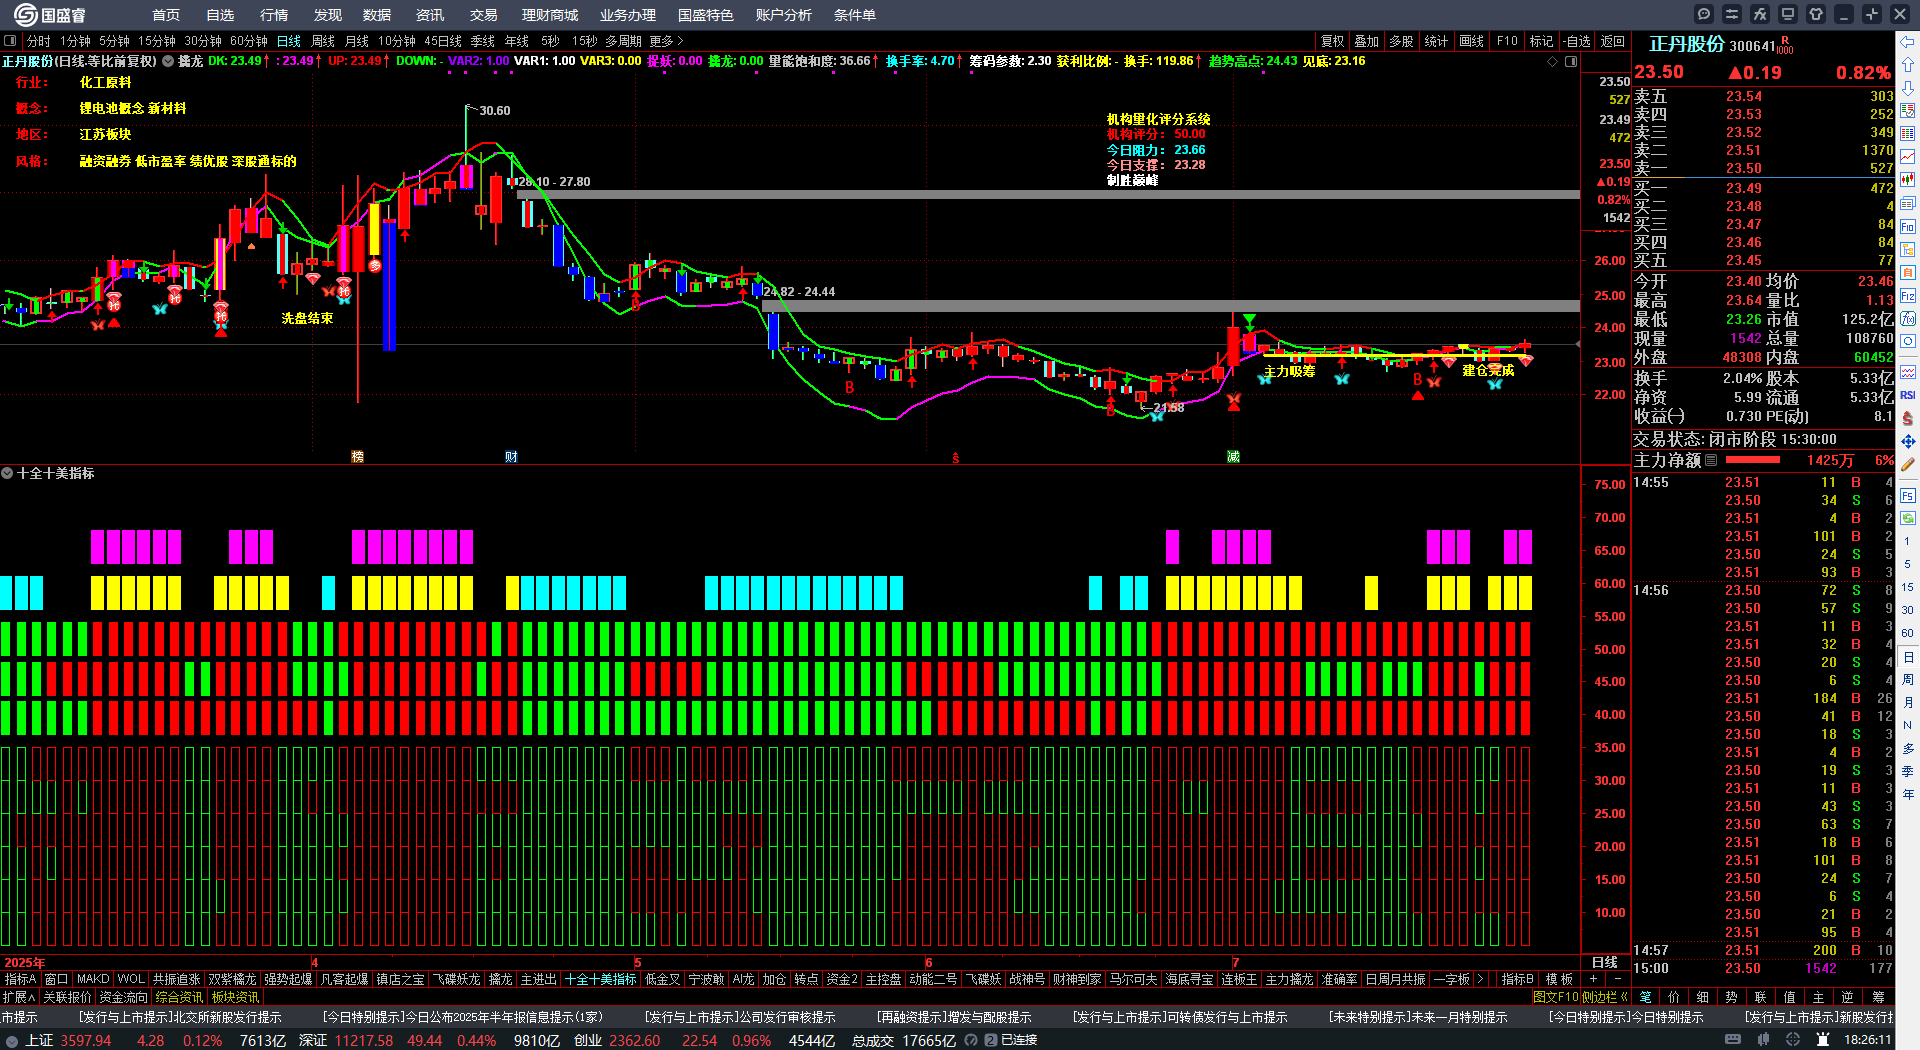Open the 模板 template menu
Screen dimensions: 1920x1050
click(x=1559, y=979)
